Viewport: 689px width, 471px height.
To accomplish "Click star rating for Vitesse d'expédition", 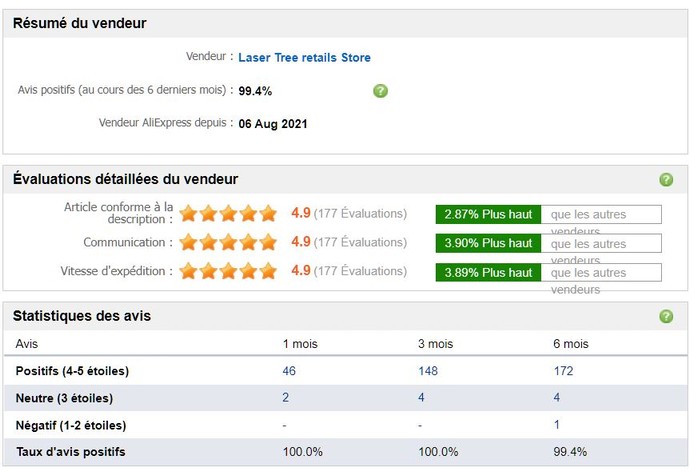I will tap(228, 271).
